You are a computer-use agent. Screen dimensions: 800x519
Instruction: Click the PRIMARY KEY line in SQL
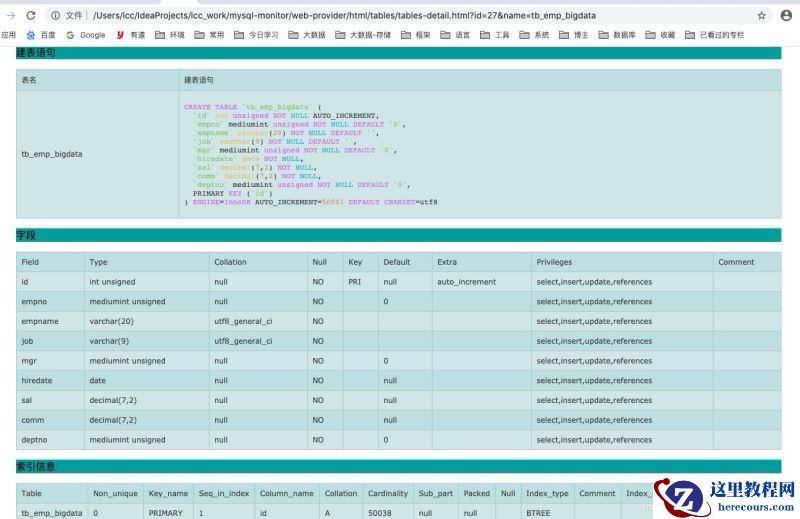click(x=233, y=193)
